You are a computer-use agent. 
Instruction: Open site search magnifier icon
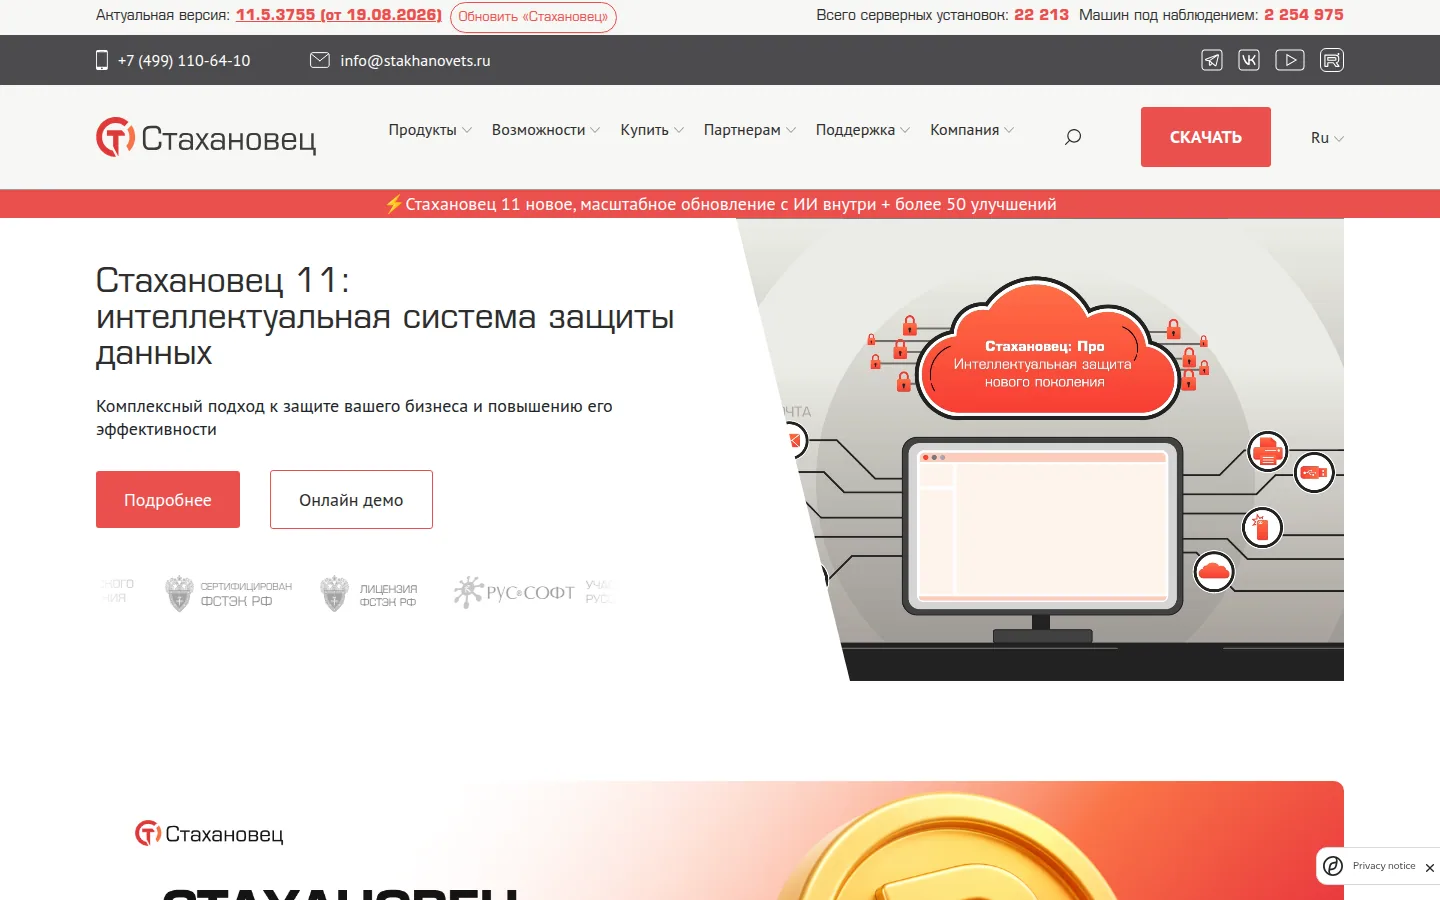[x=1073, y=137]
